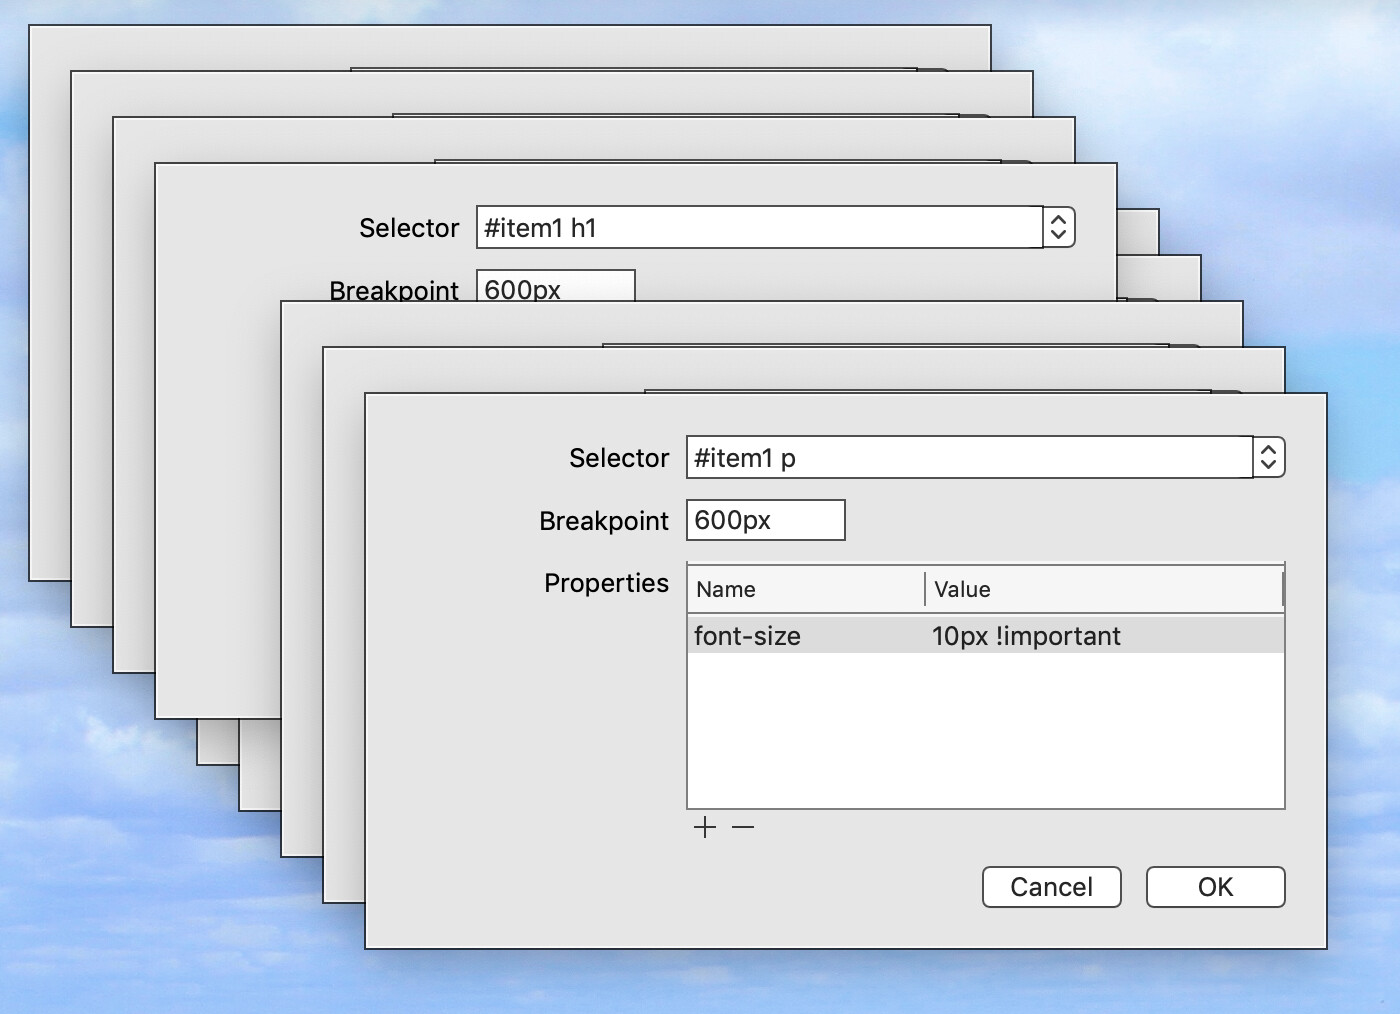Confirm the dialog with OK

[x=1215, y=887]
